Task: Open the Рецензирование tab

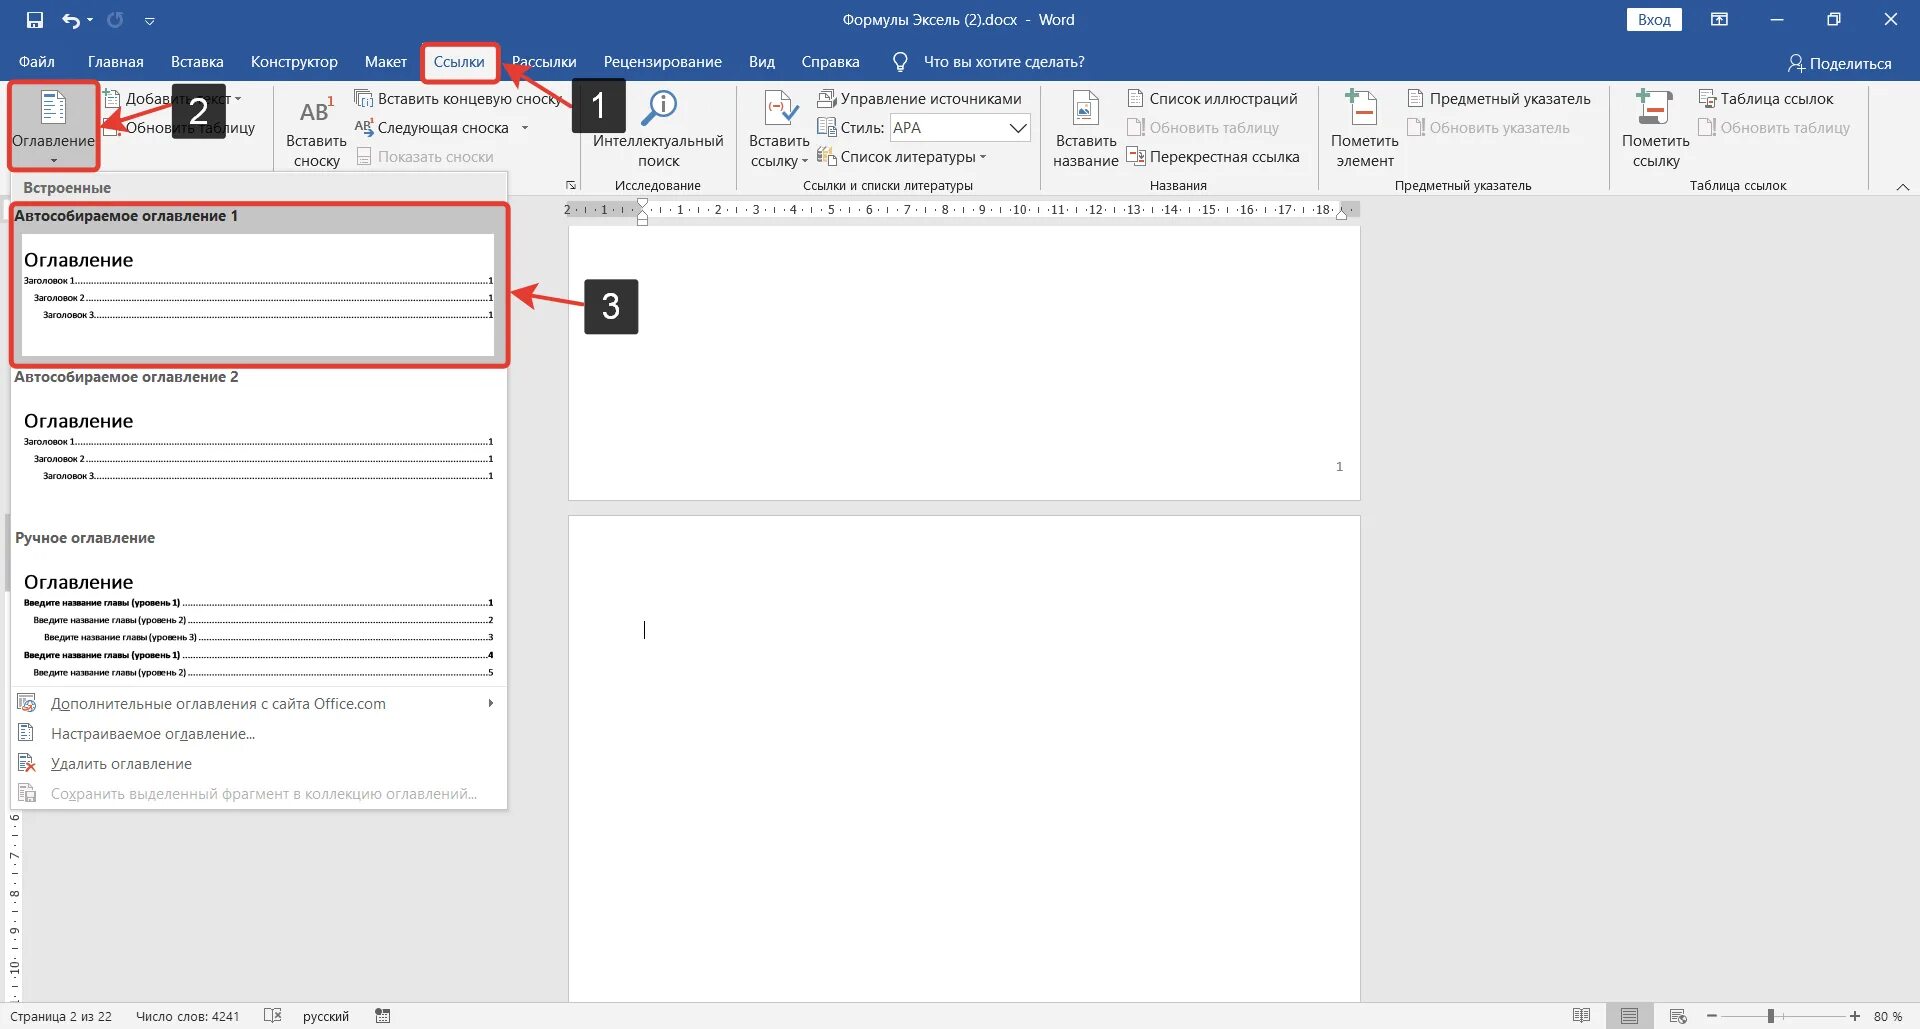Action: pos(662,62)
